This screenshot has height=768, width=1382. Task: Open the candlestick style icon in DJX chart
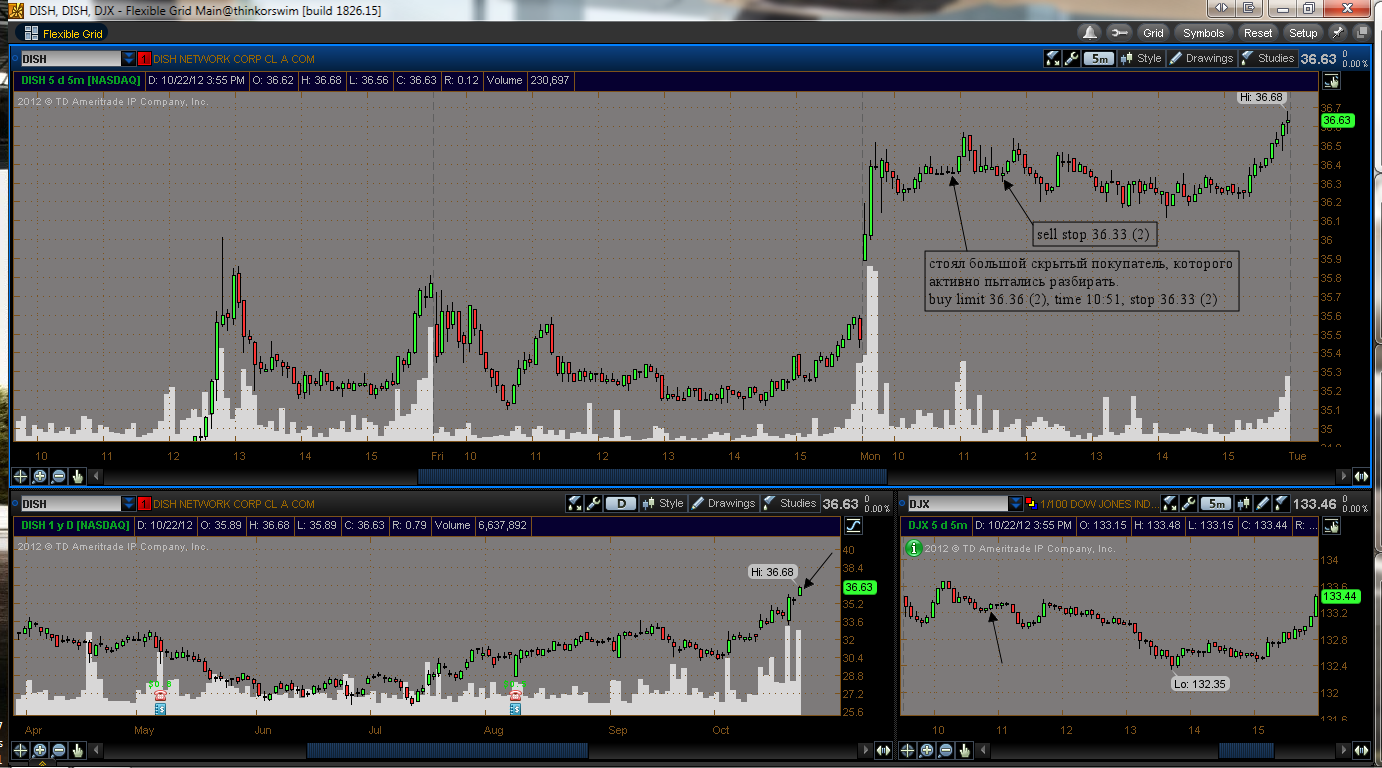pos(1245,503)
